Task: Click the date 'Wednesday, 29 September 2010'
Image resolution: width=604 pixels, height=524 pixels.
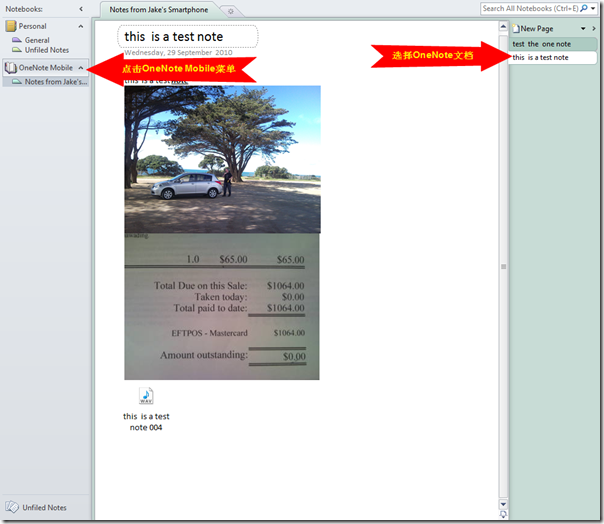Action: tap(178, 52)
